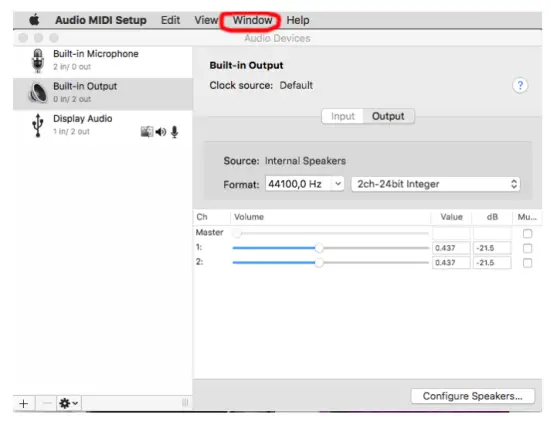The image size is (550, 425).
Task: Click the microphone device icon
Action: 38,61
